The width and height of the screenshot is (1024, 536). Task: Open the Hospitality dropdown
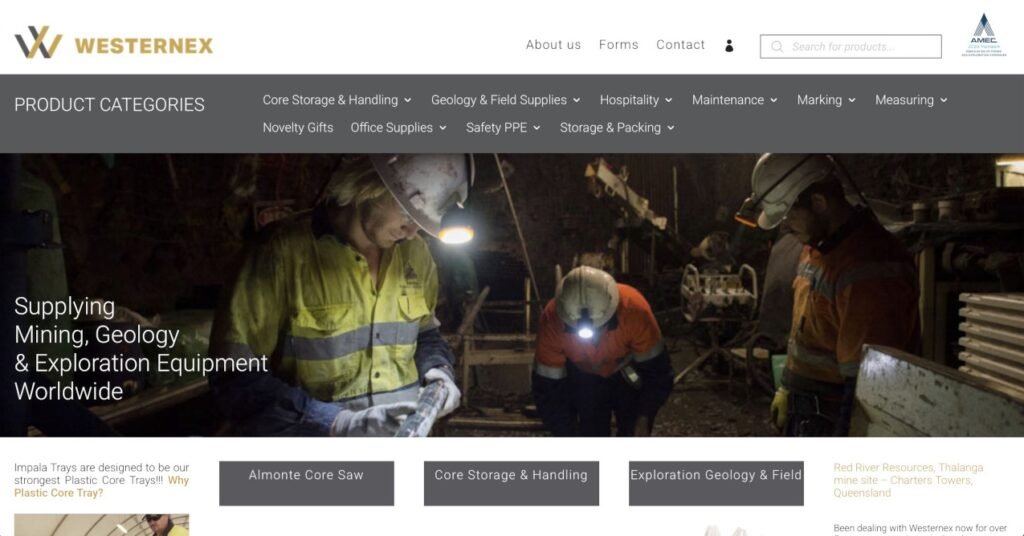(x=635, y=100)
